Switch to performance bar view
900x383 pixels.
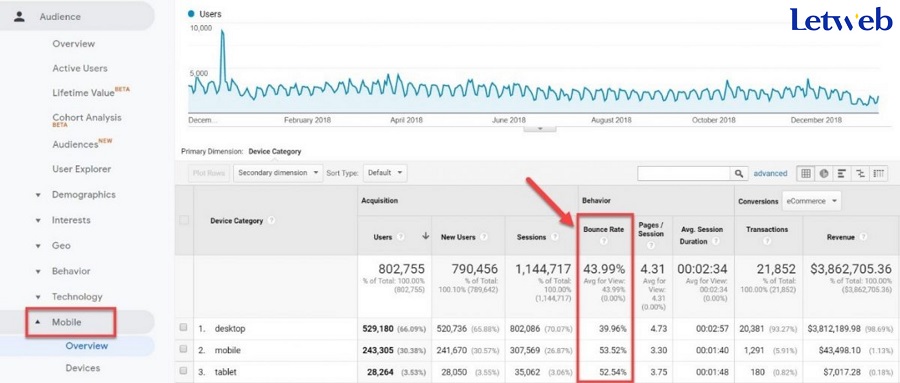pyautogui.click(x=841, y=173)
